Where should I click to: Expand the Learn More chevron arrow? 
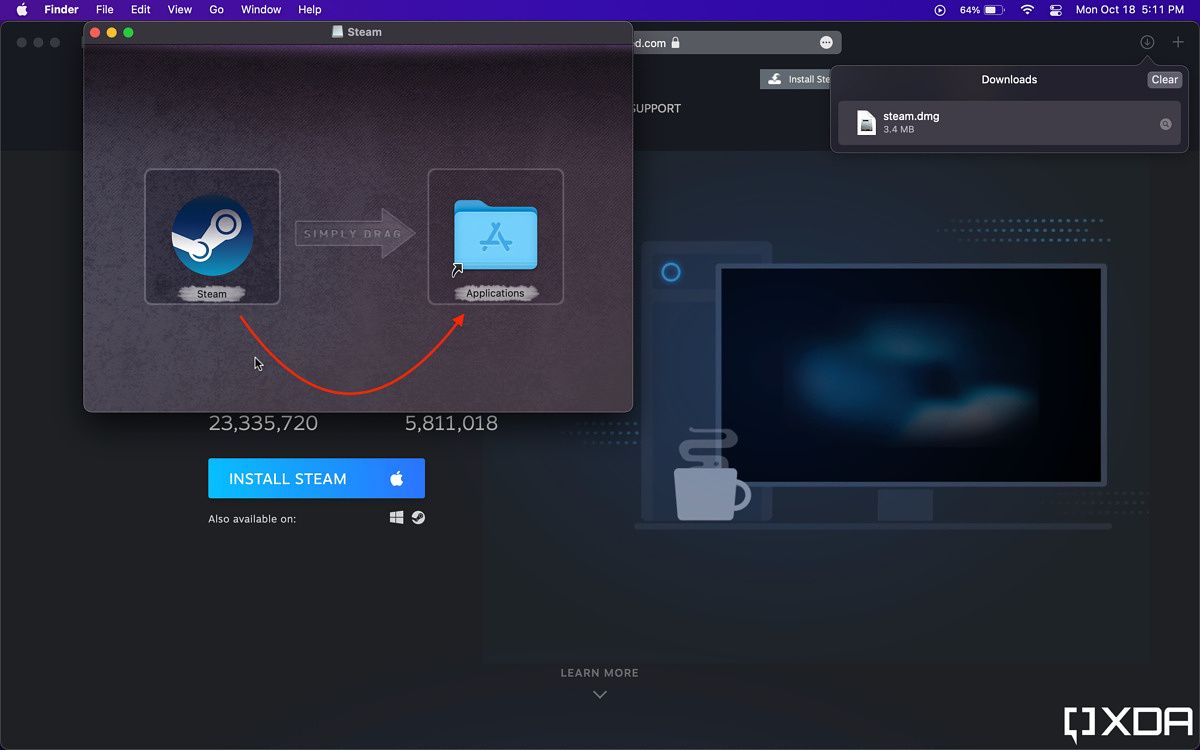point(599,694)
